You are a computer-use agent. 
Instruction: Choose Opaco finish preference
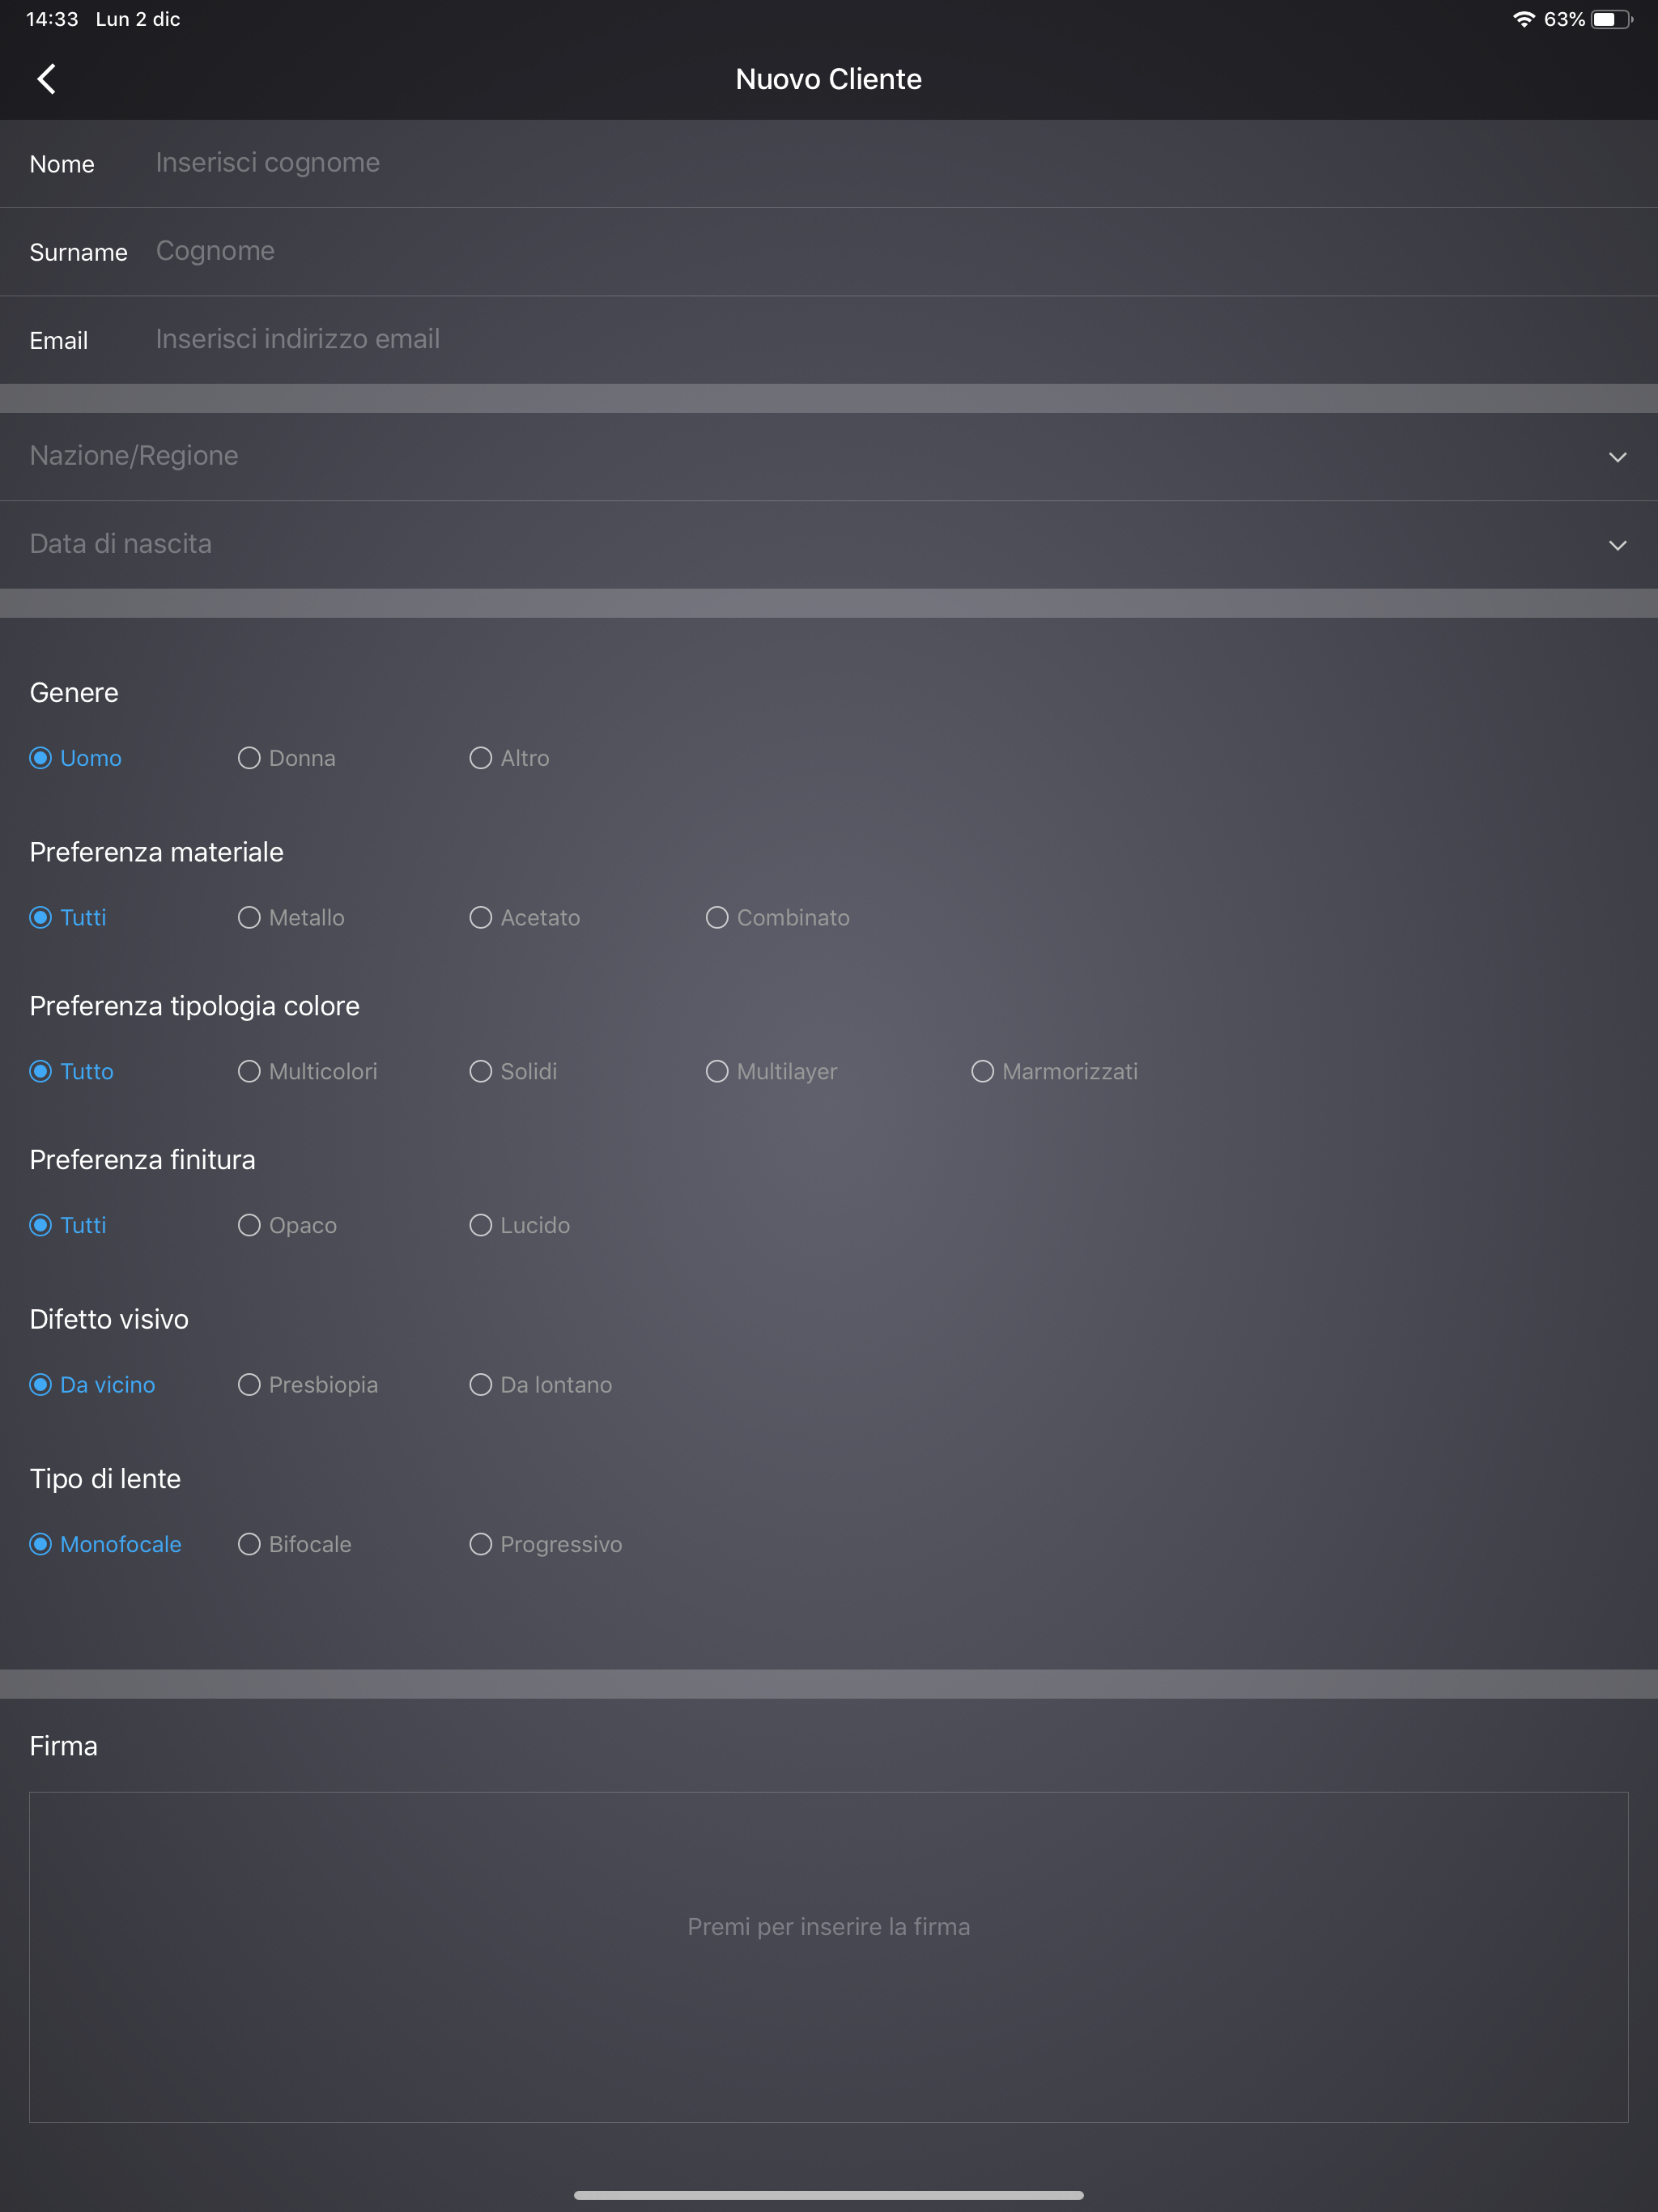249,1225
